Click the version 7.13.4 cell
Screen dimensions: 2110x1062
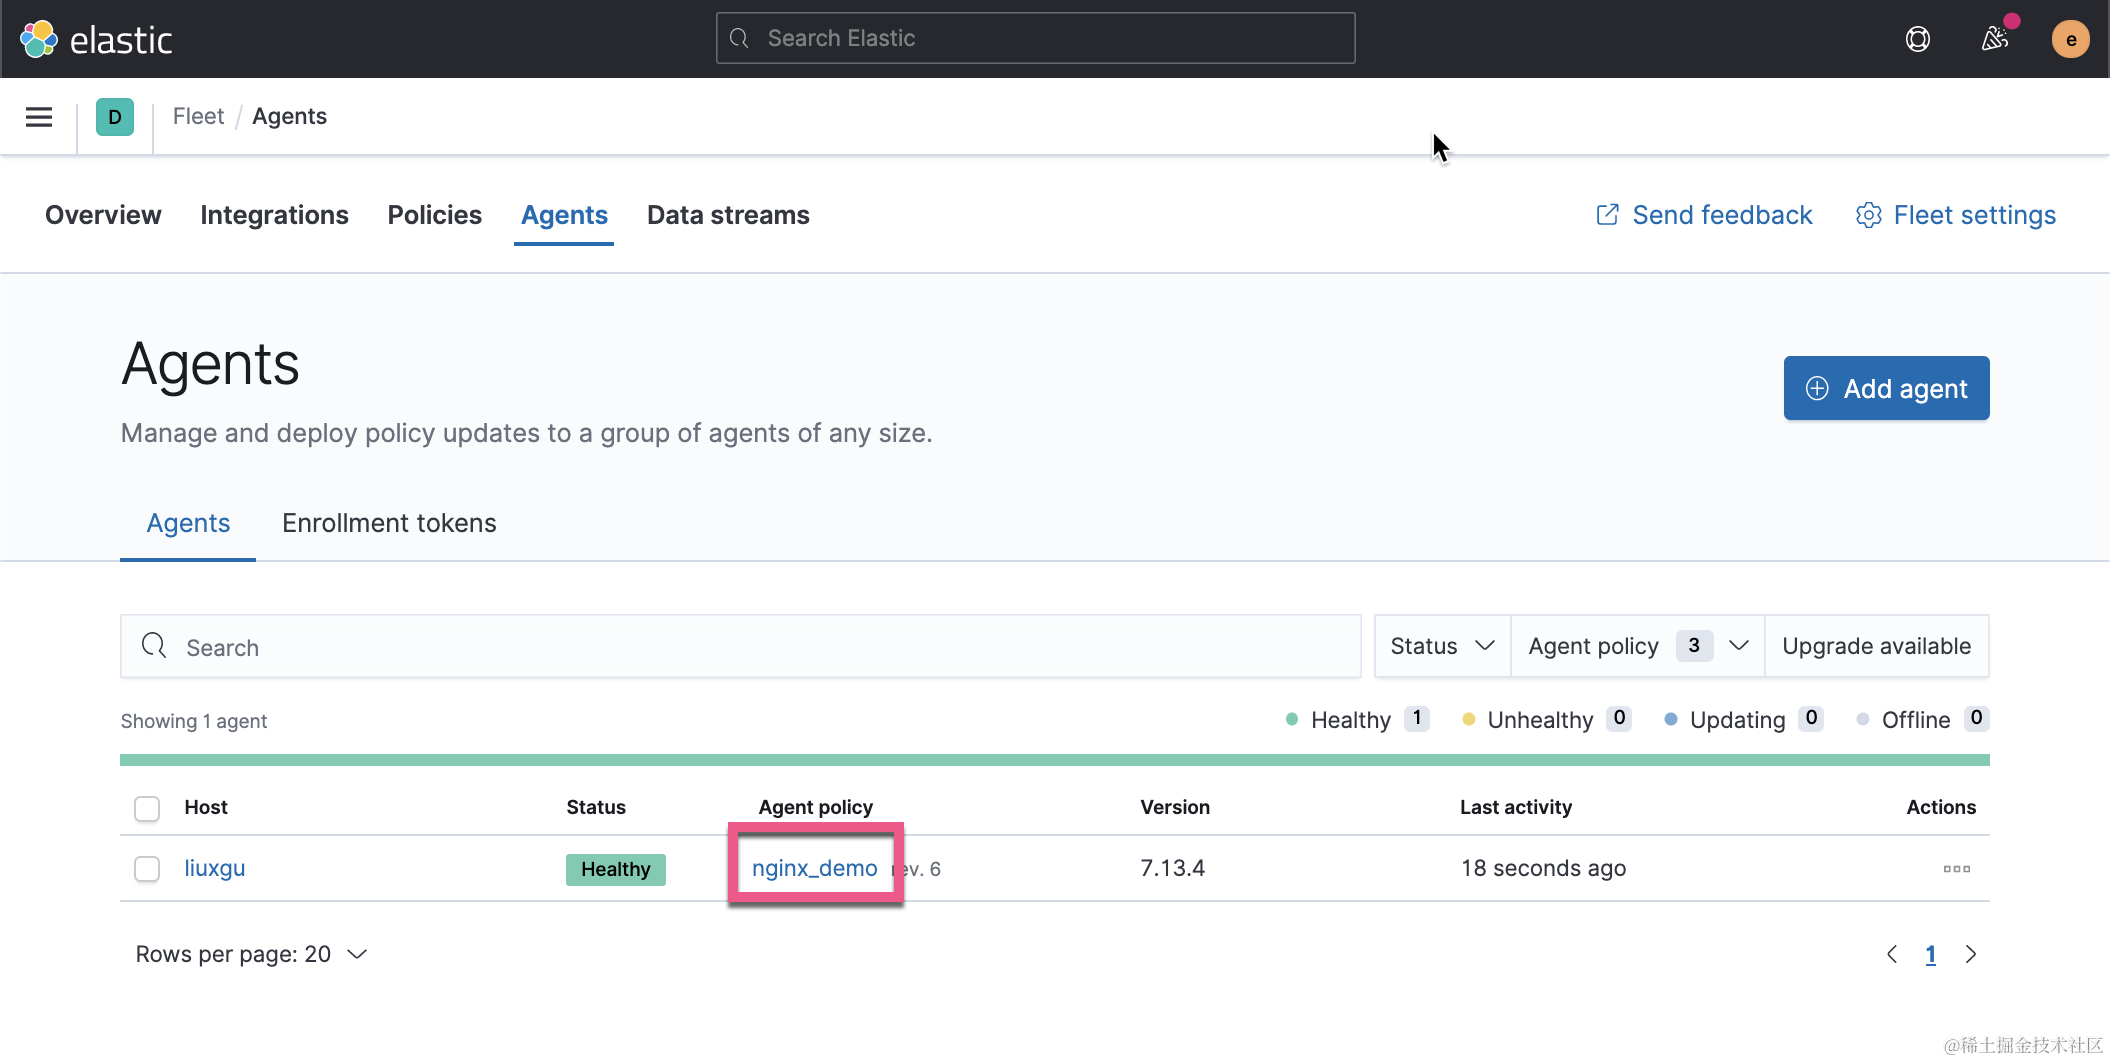click(1172, 869)
